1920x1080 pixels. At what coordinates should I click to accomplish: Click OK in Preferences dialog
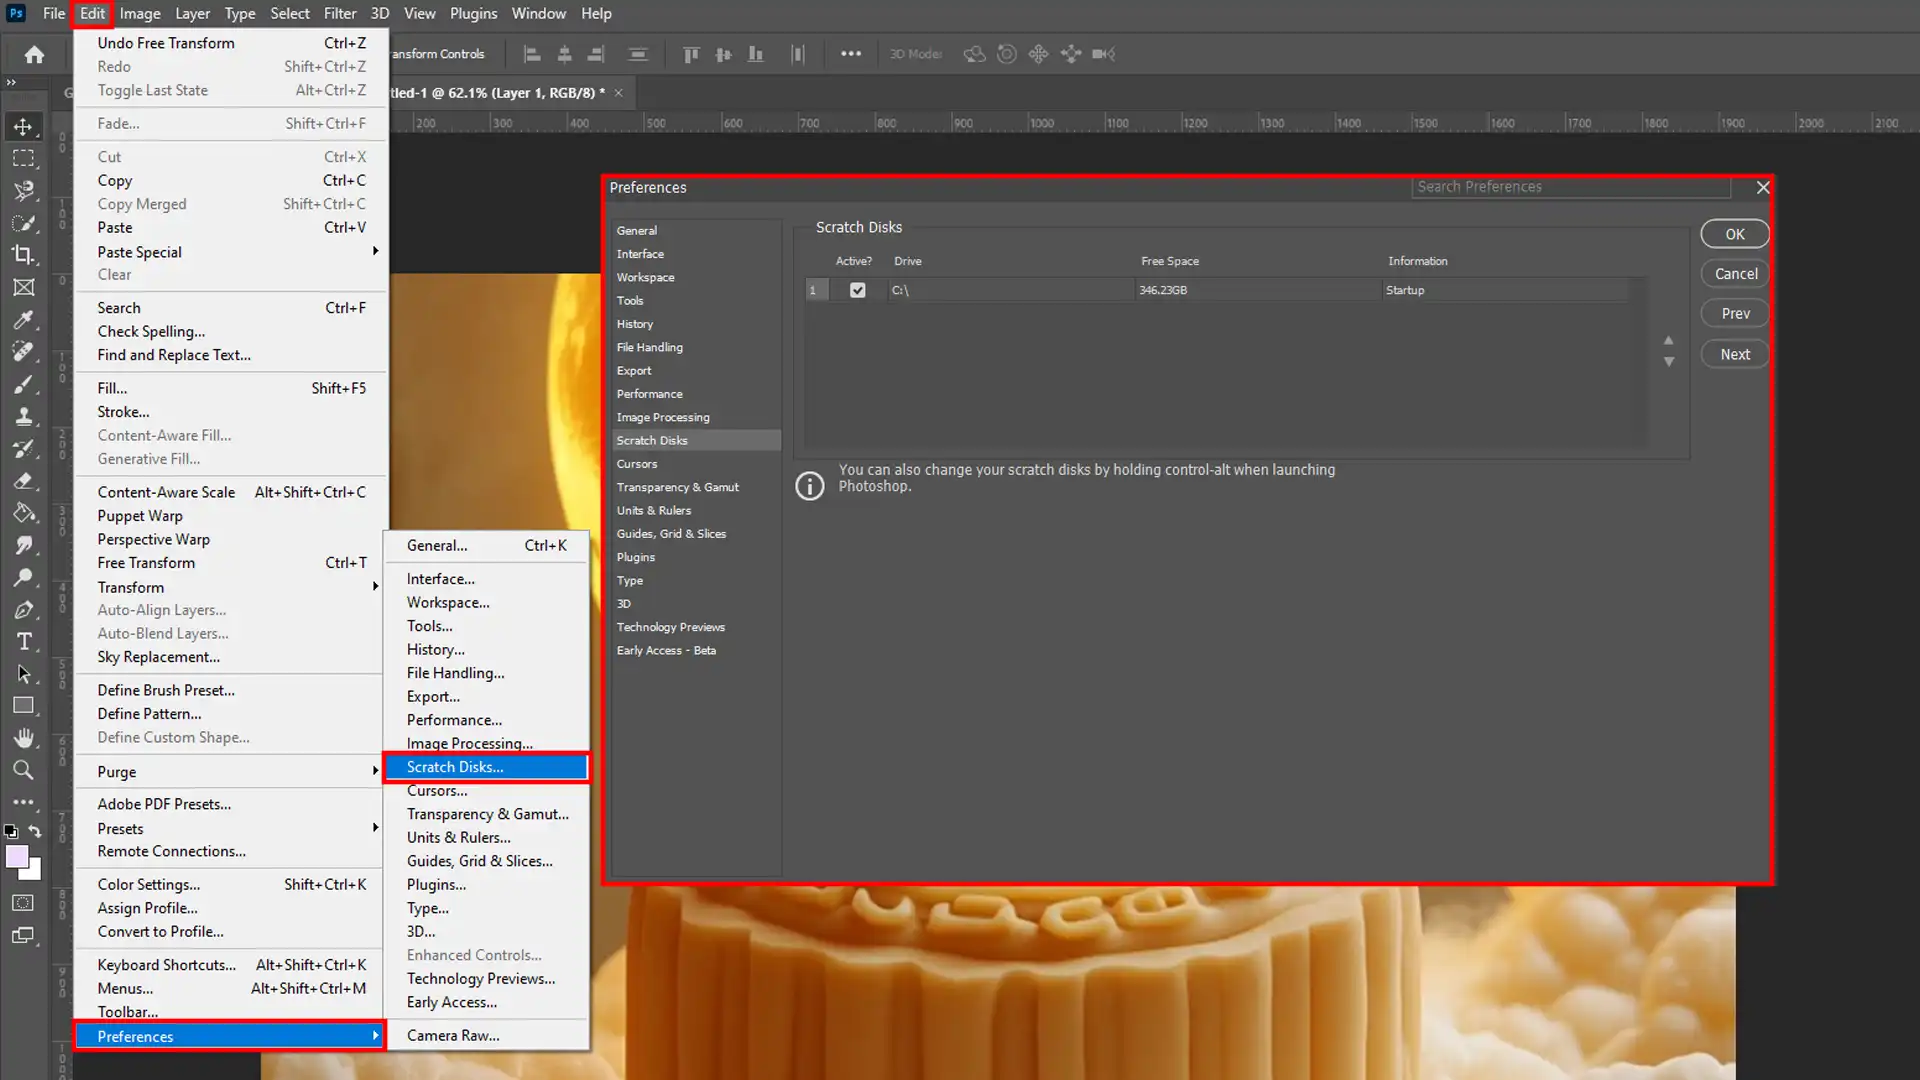(1735, 234)
